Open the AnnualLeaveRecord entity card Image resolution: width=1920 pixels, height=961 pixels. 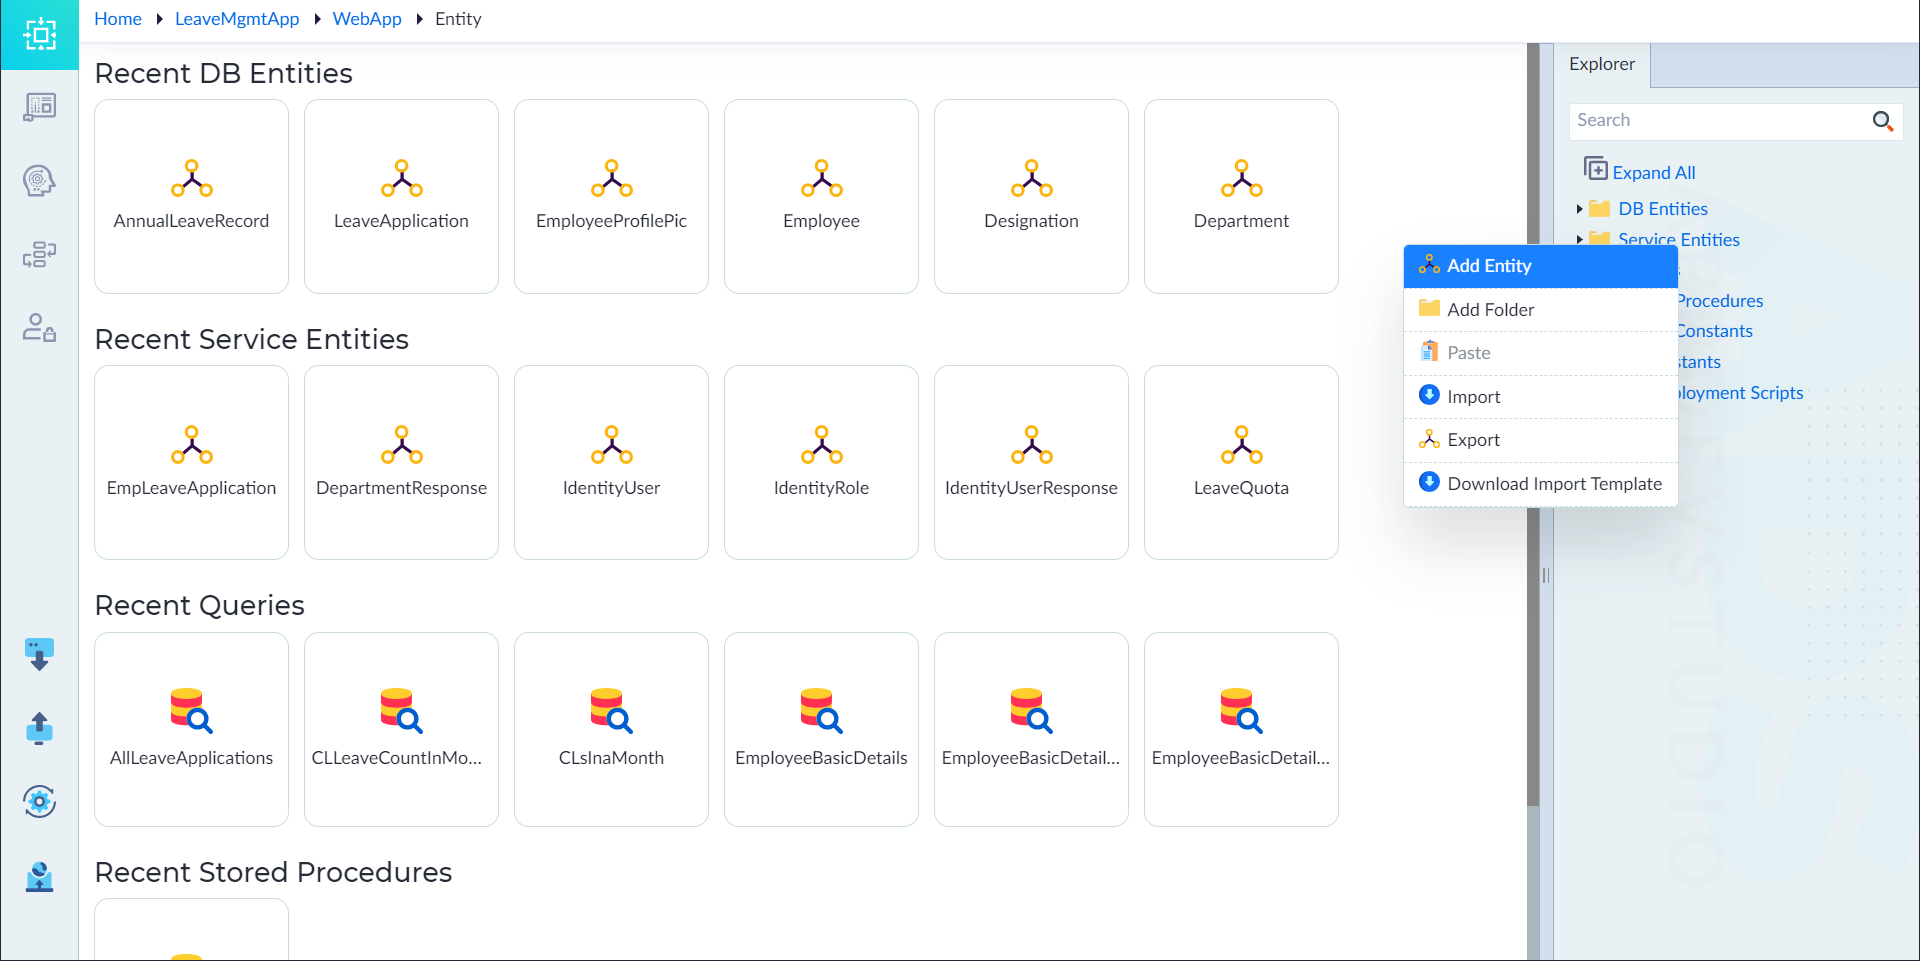click(x=191, y=196)
